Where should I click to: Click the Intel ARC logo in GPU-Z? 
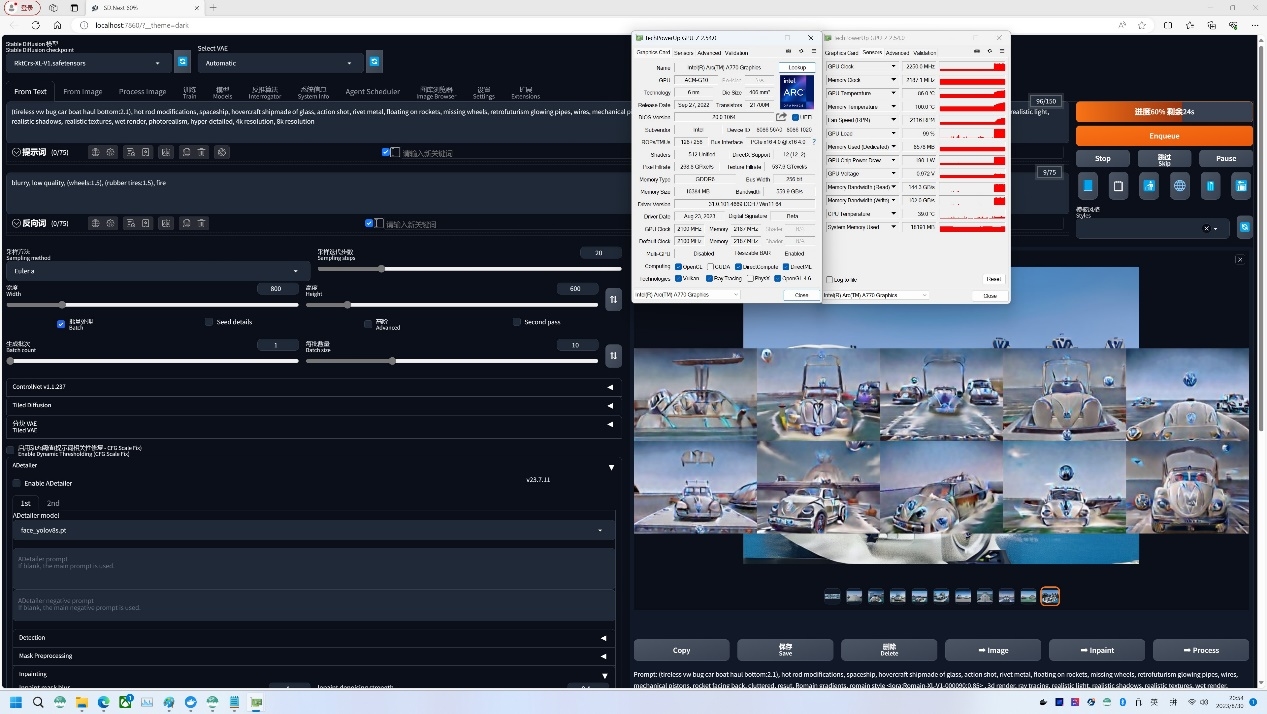(x=797, y=92)
